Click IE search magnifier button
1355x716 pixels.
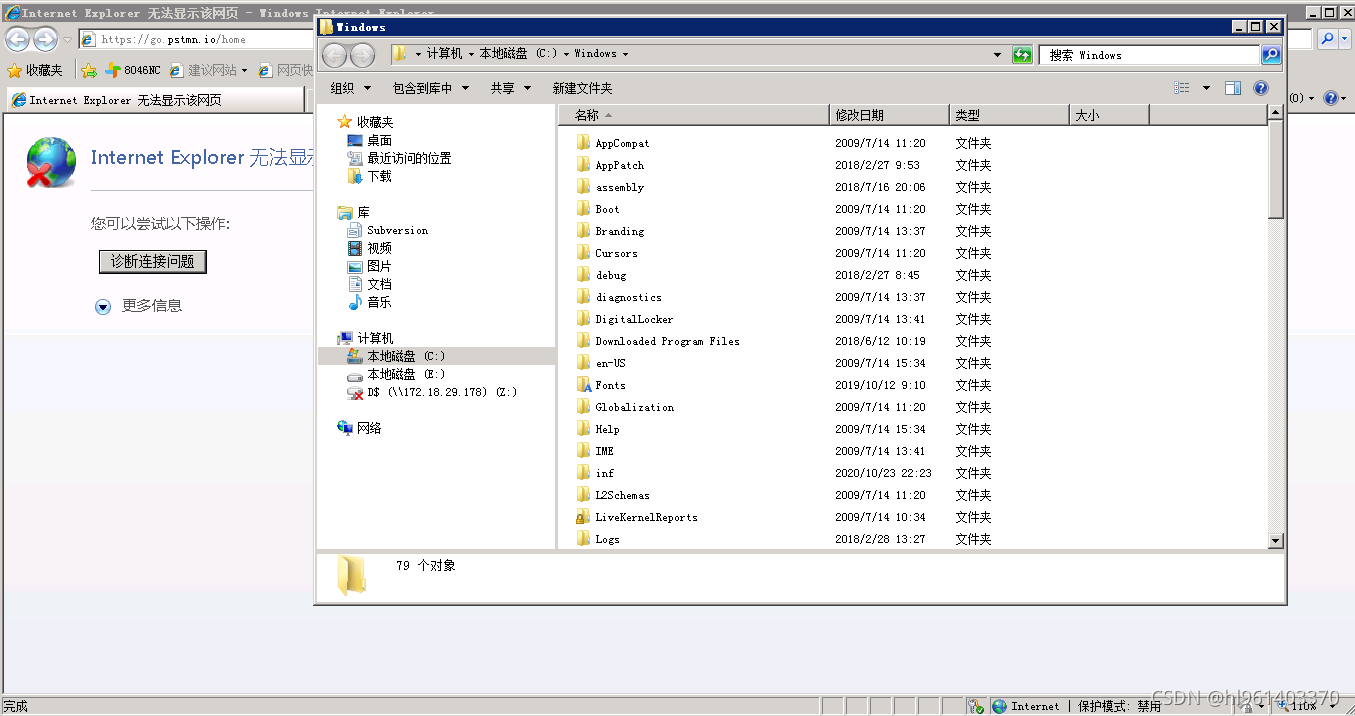pos(1327,39)
